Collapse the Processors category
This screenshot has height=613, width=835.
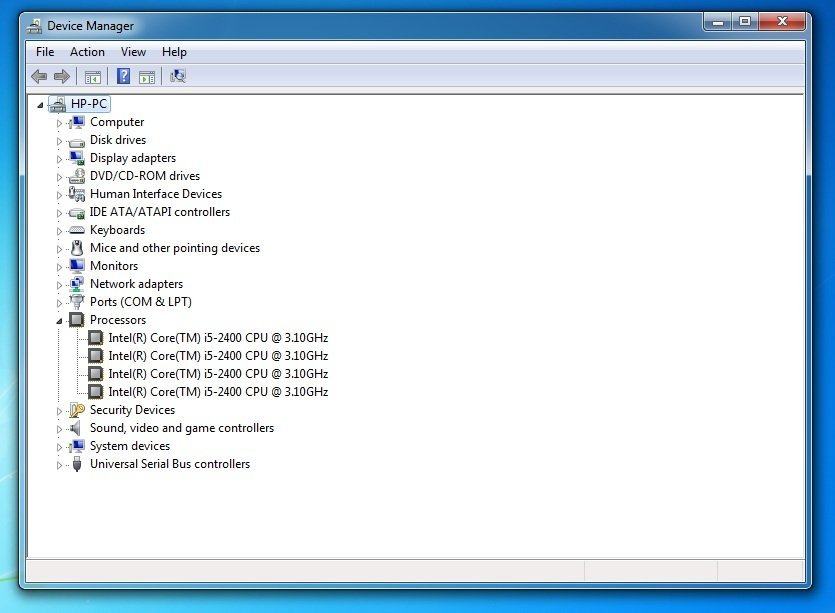[59, 321]
